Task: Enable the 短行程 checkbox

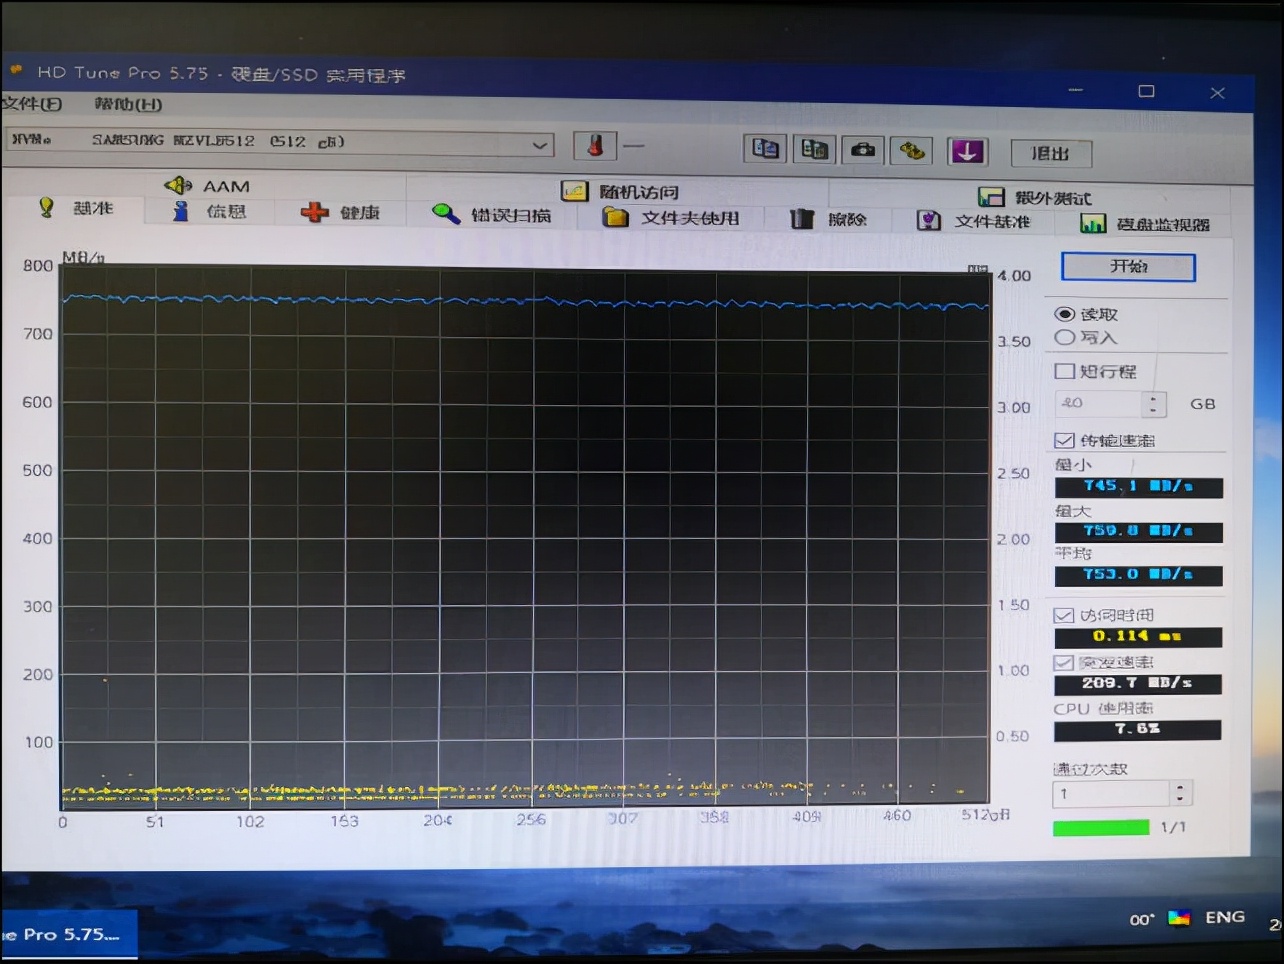Action: click(1065, 371)
